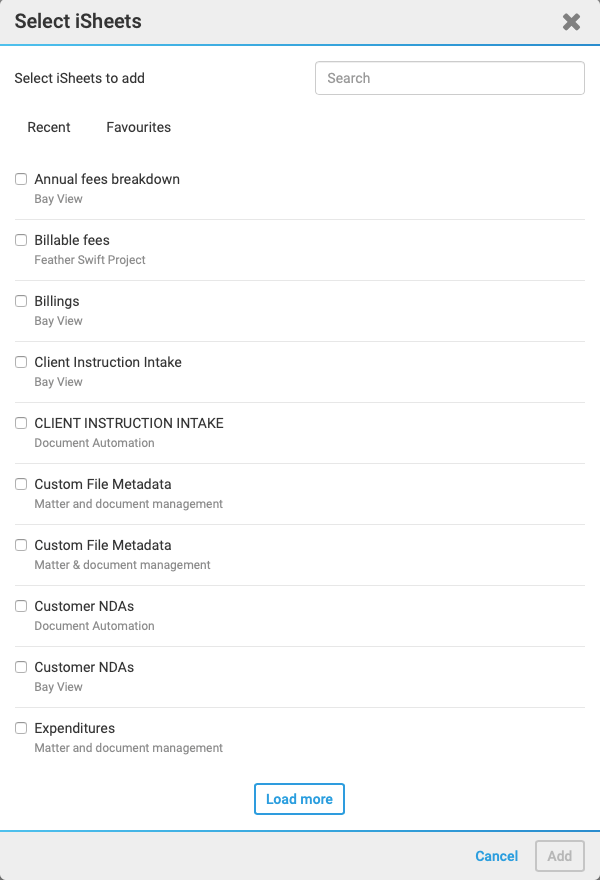Screen dimensions: 600x880
Task: Select the Billings checkbox
Action: click(21, 301)
